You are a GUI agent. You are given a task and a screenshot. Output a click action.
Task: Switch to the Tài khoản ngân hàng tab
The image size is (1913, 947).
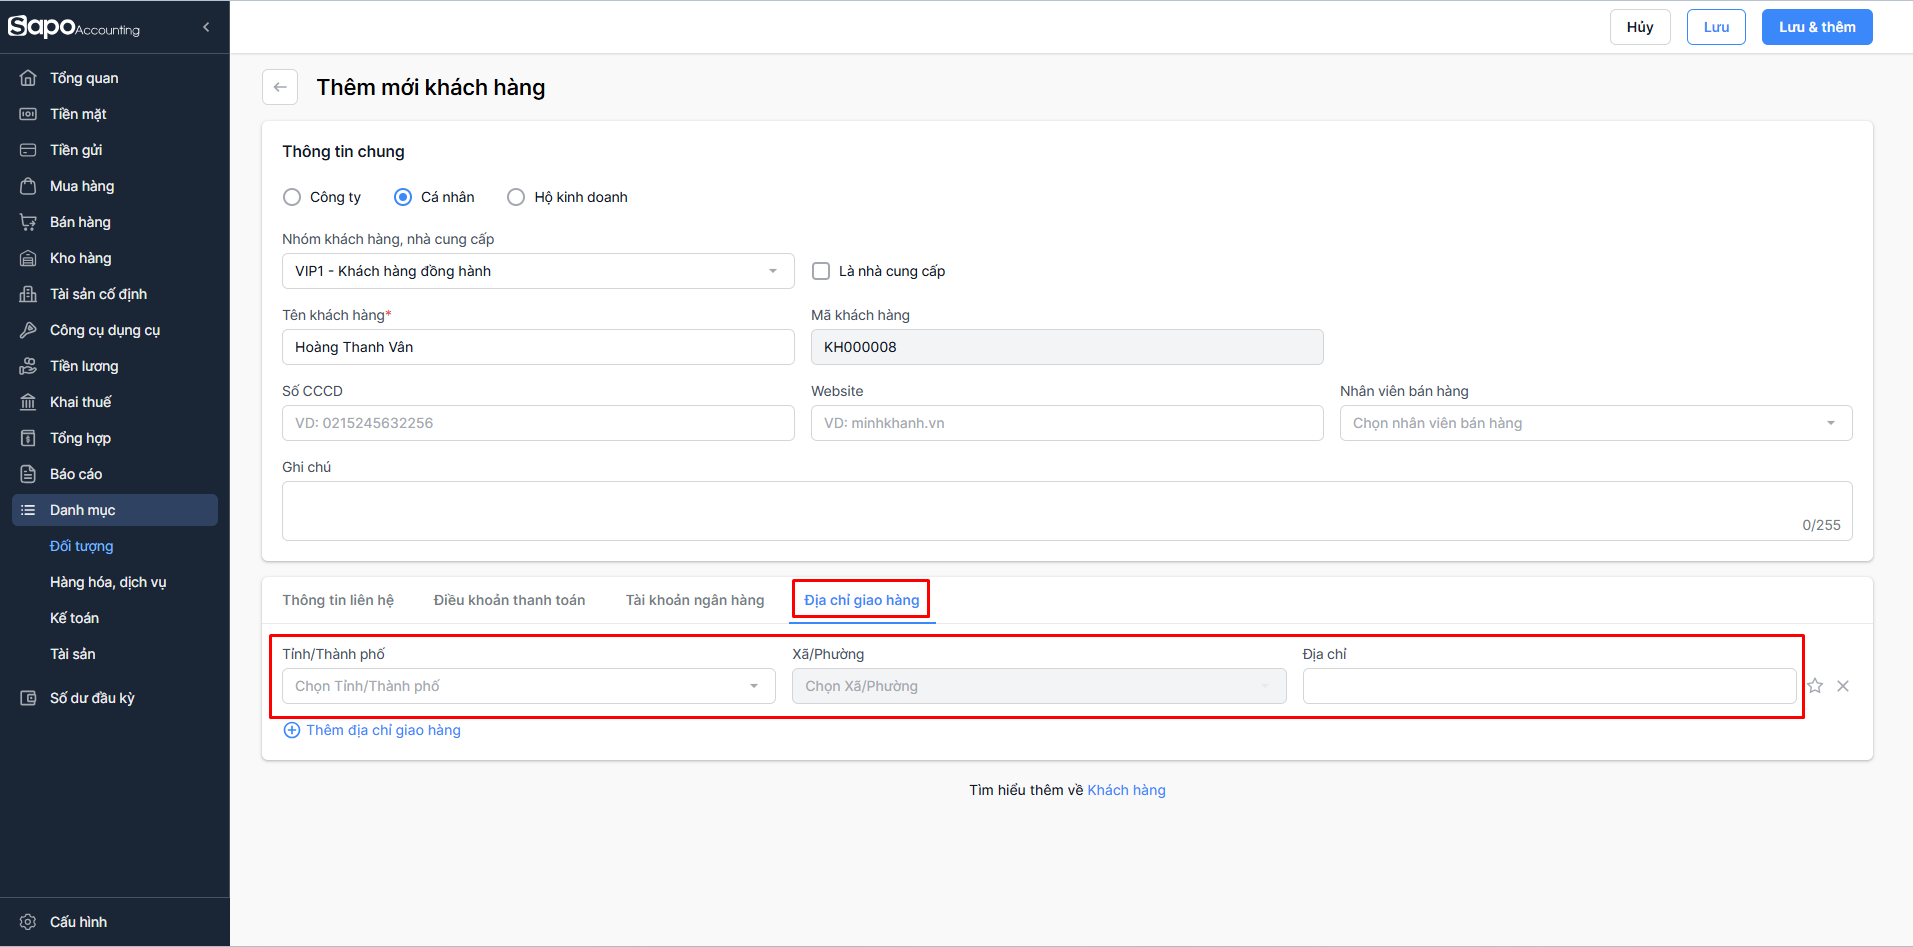[x=695, y=600]
